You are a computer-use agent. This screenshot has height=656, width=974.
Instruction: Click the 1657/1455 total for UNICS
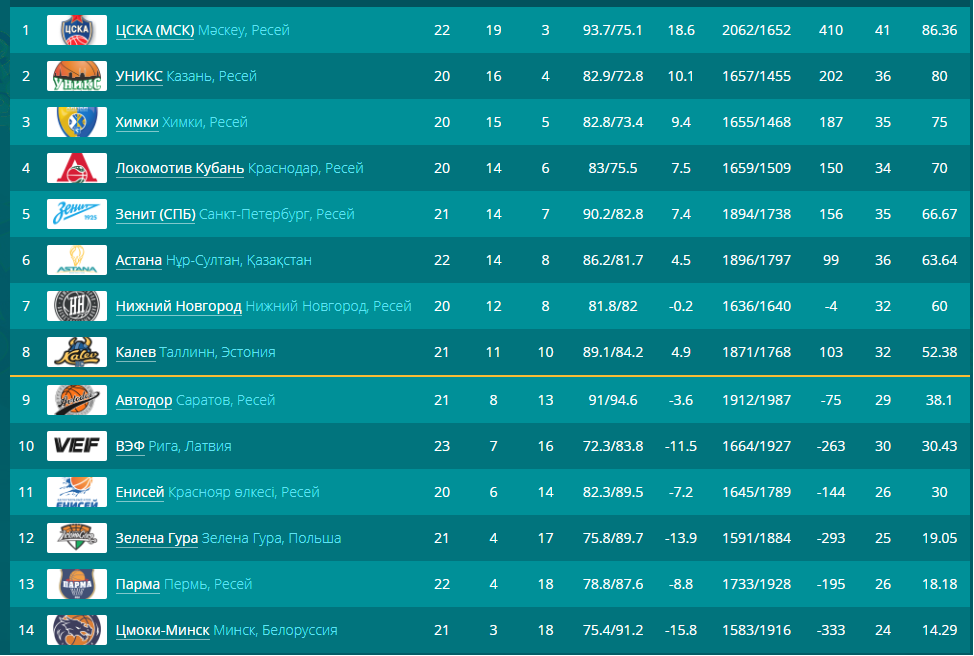pos(756,76)
